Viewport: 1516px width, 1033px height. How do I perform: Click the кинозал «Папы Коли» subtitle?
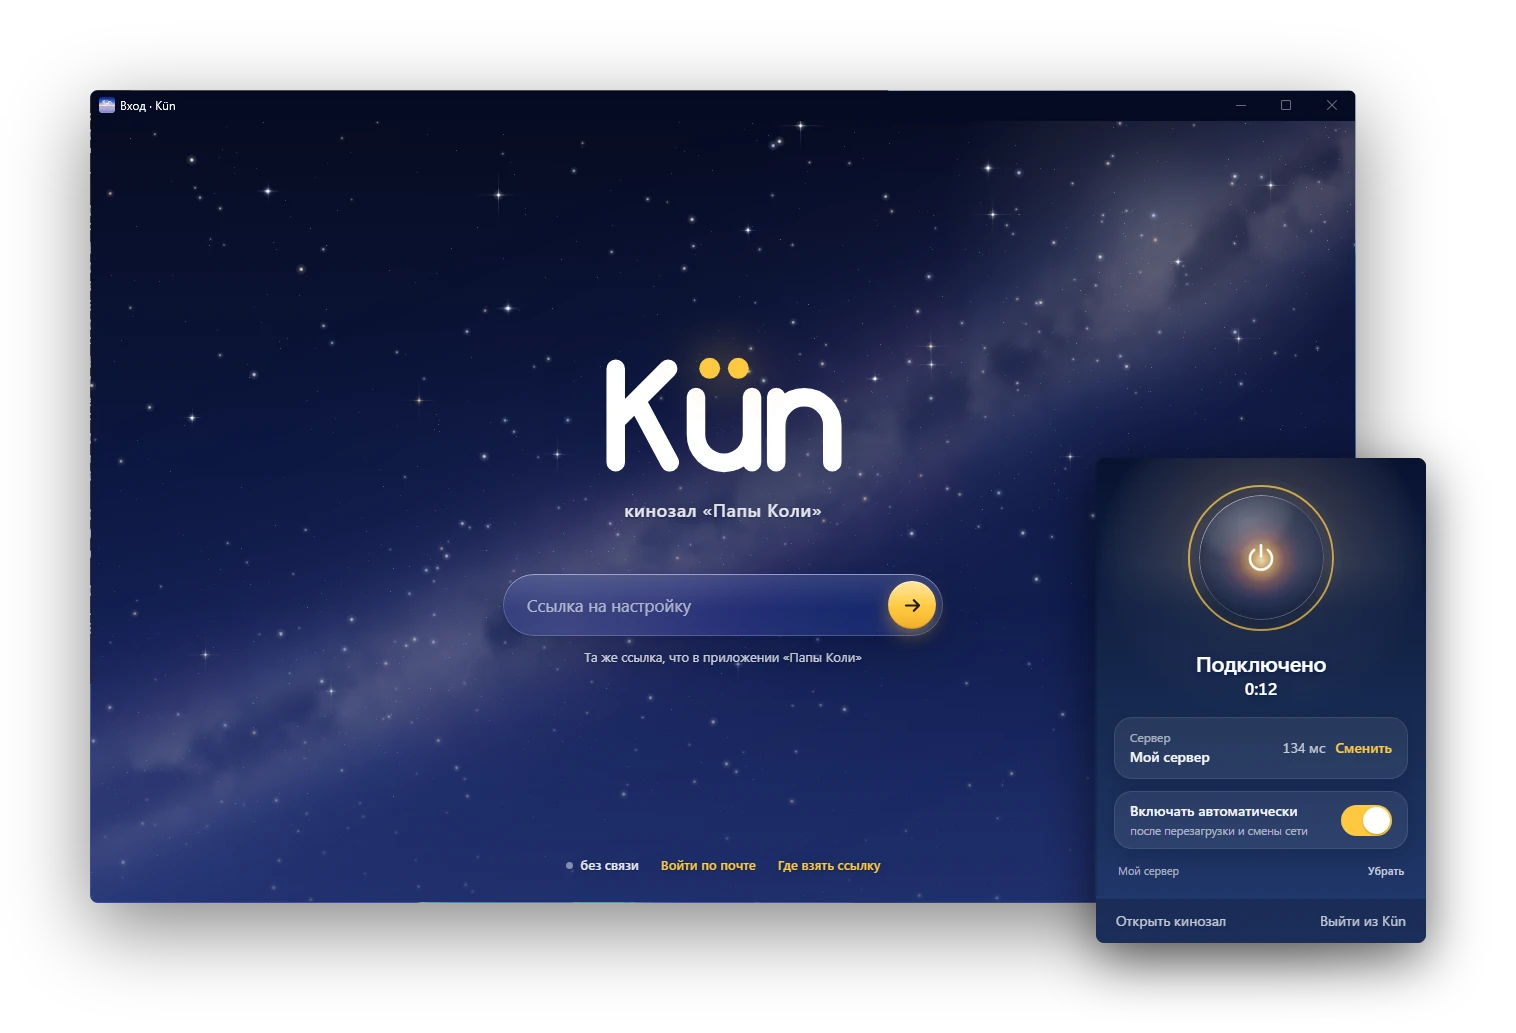coord(723,511)
